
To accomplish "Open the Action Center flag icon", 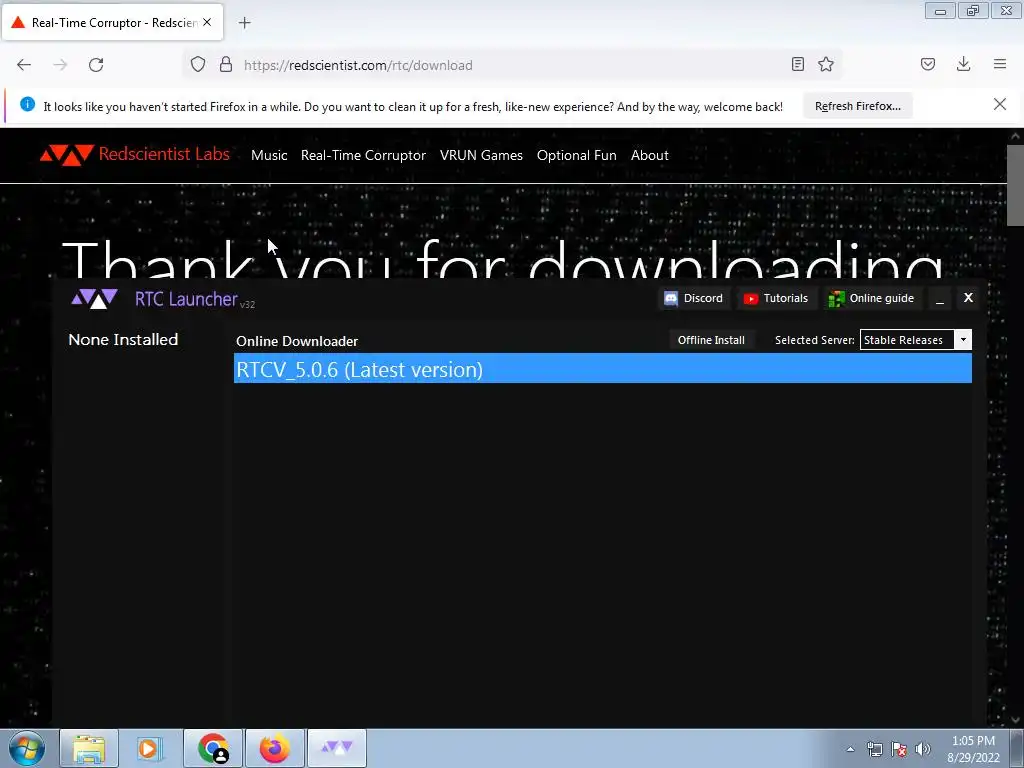I will point(899,749).
